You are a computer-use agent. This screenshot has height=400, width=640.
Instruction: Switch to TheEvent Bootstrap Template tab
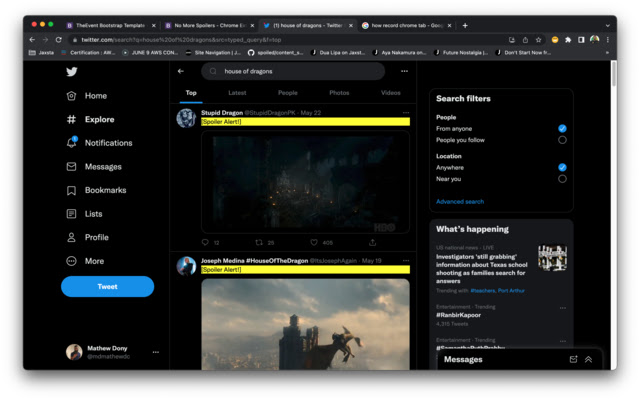pyautogui.click(x=110, y=25)
